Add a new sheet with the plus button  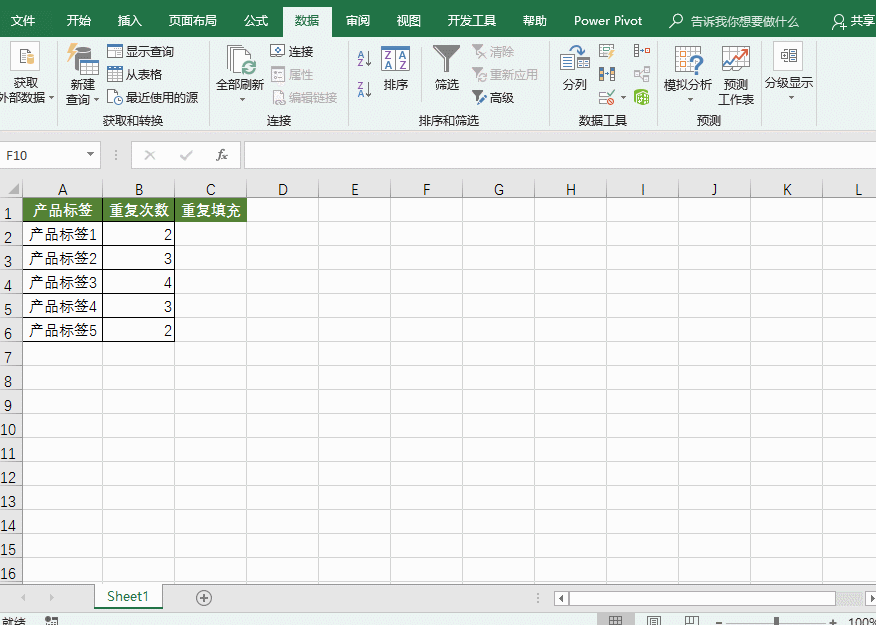click(x=204, y=598)
